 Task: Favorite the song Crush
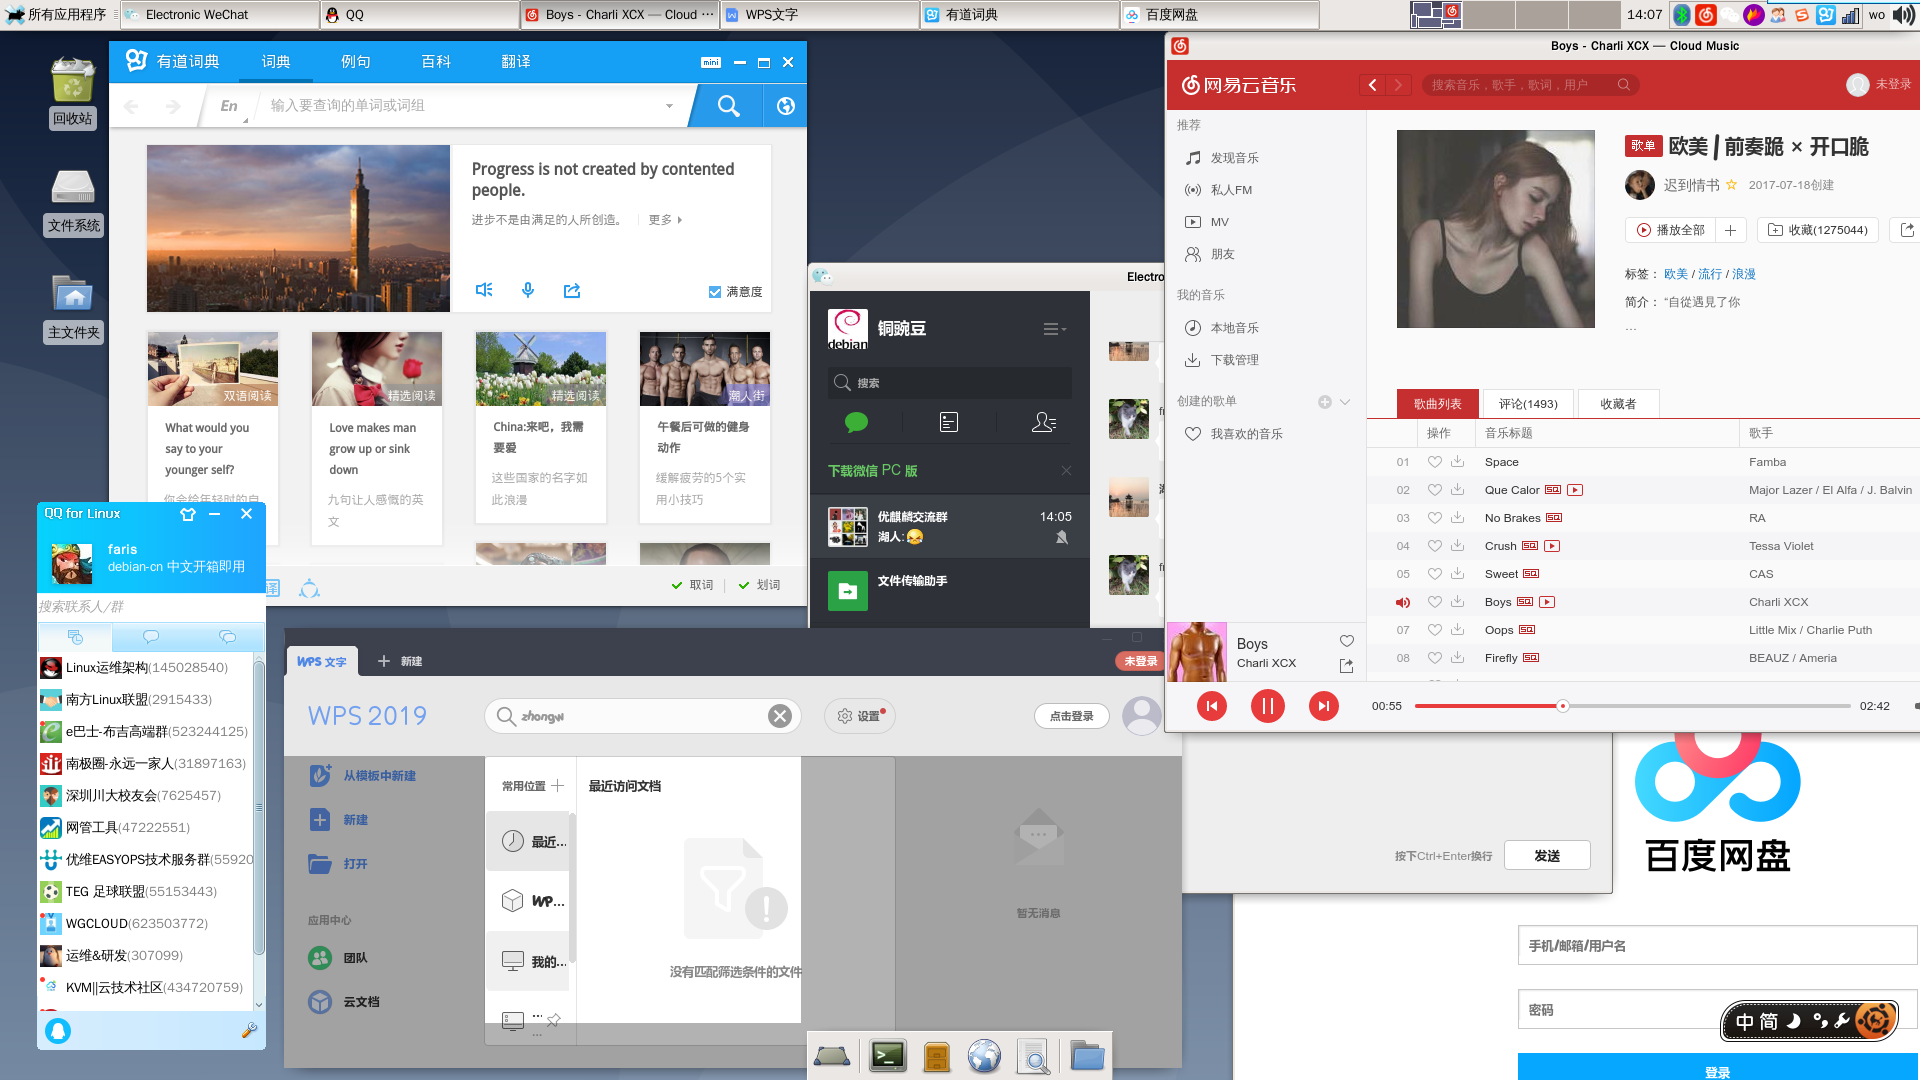1434,546
